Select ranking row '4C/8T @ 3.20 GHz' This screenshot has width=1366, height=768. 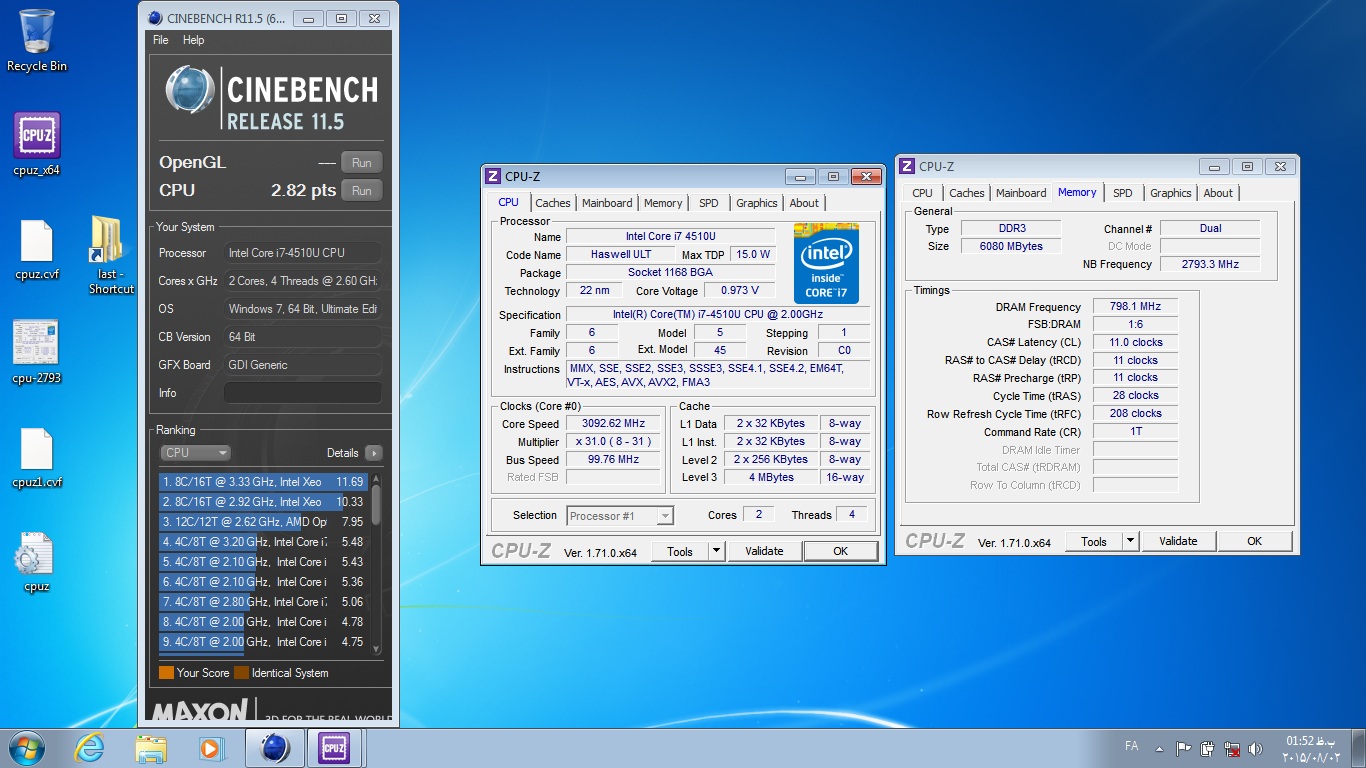point(263,542)
